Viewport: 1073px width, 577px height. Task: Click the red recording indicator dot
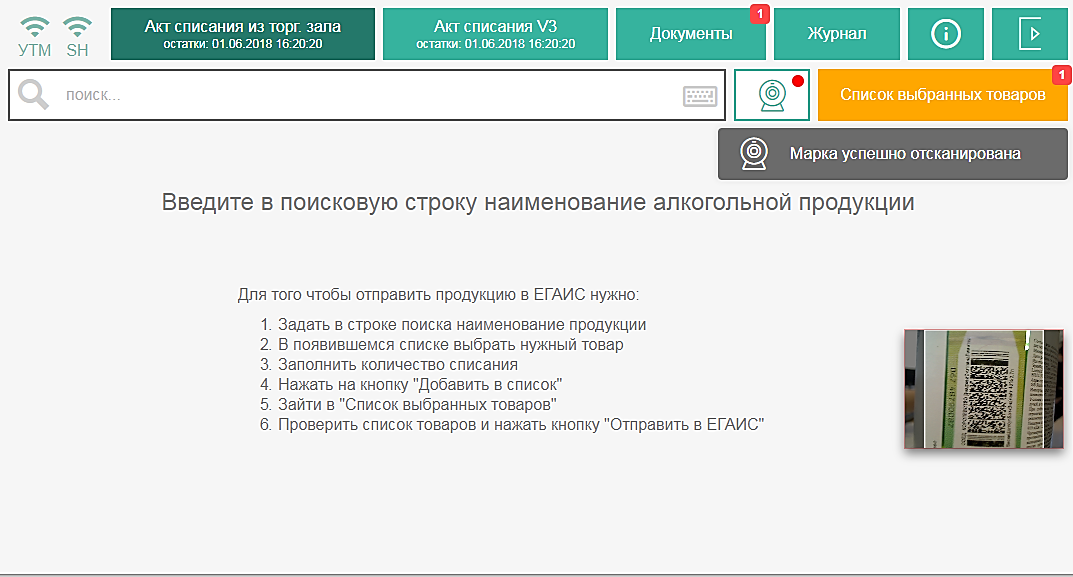point(797,81)
